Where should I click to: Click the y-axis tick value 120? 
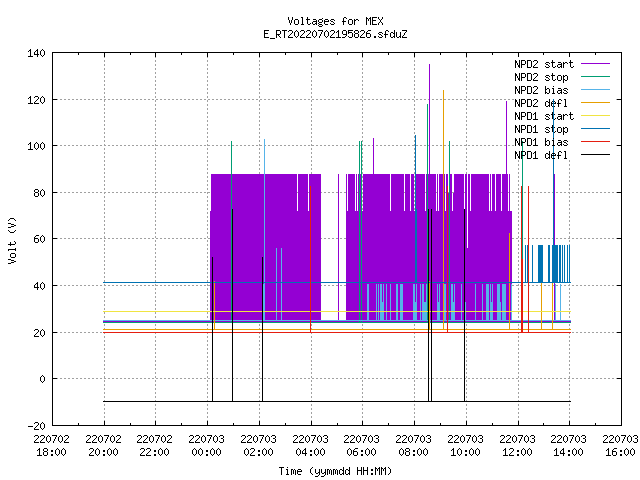tap(36, 100)
